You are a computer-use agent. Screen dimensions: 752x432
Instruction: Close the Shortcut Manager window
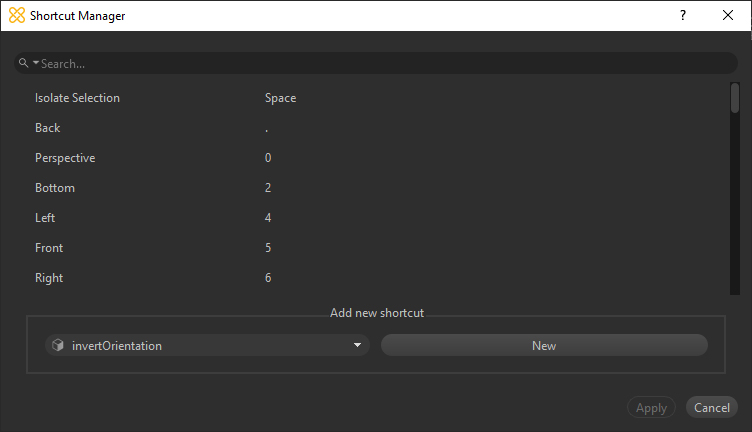click(x=728, y=16)
